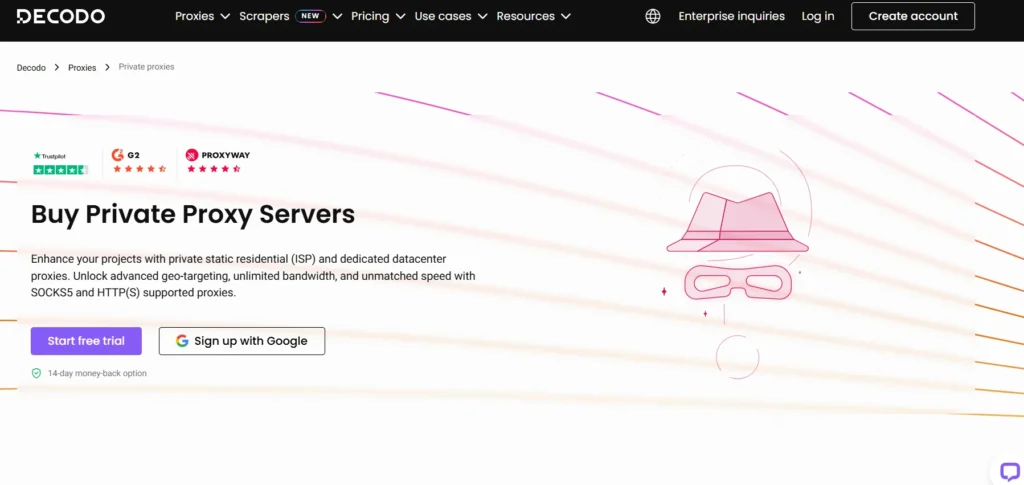Click the Create account button
Screen dimensions: 1024x485
[x=912, y=16]
